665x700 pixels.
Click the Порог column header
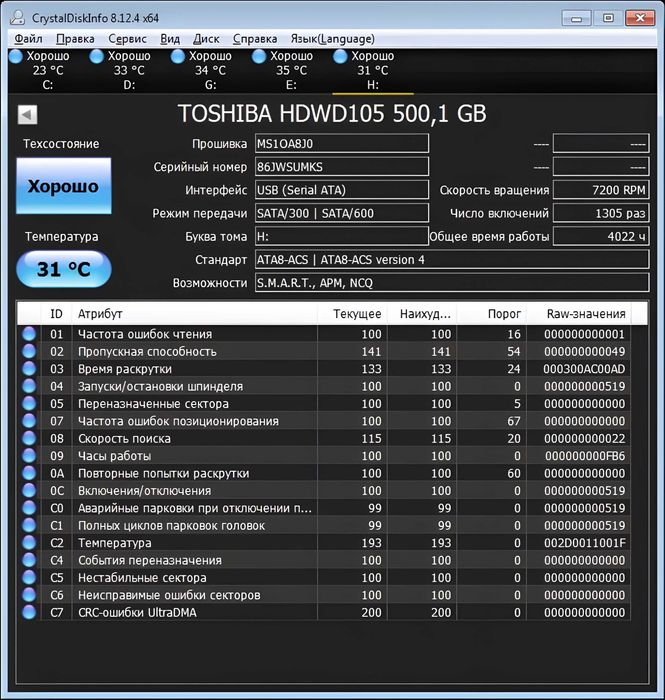coord(492,314)
